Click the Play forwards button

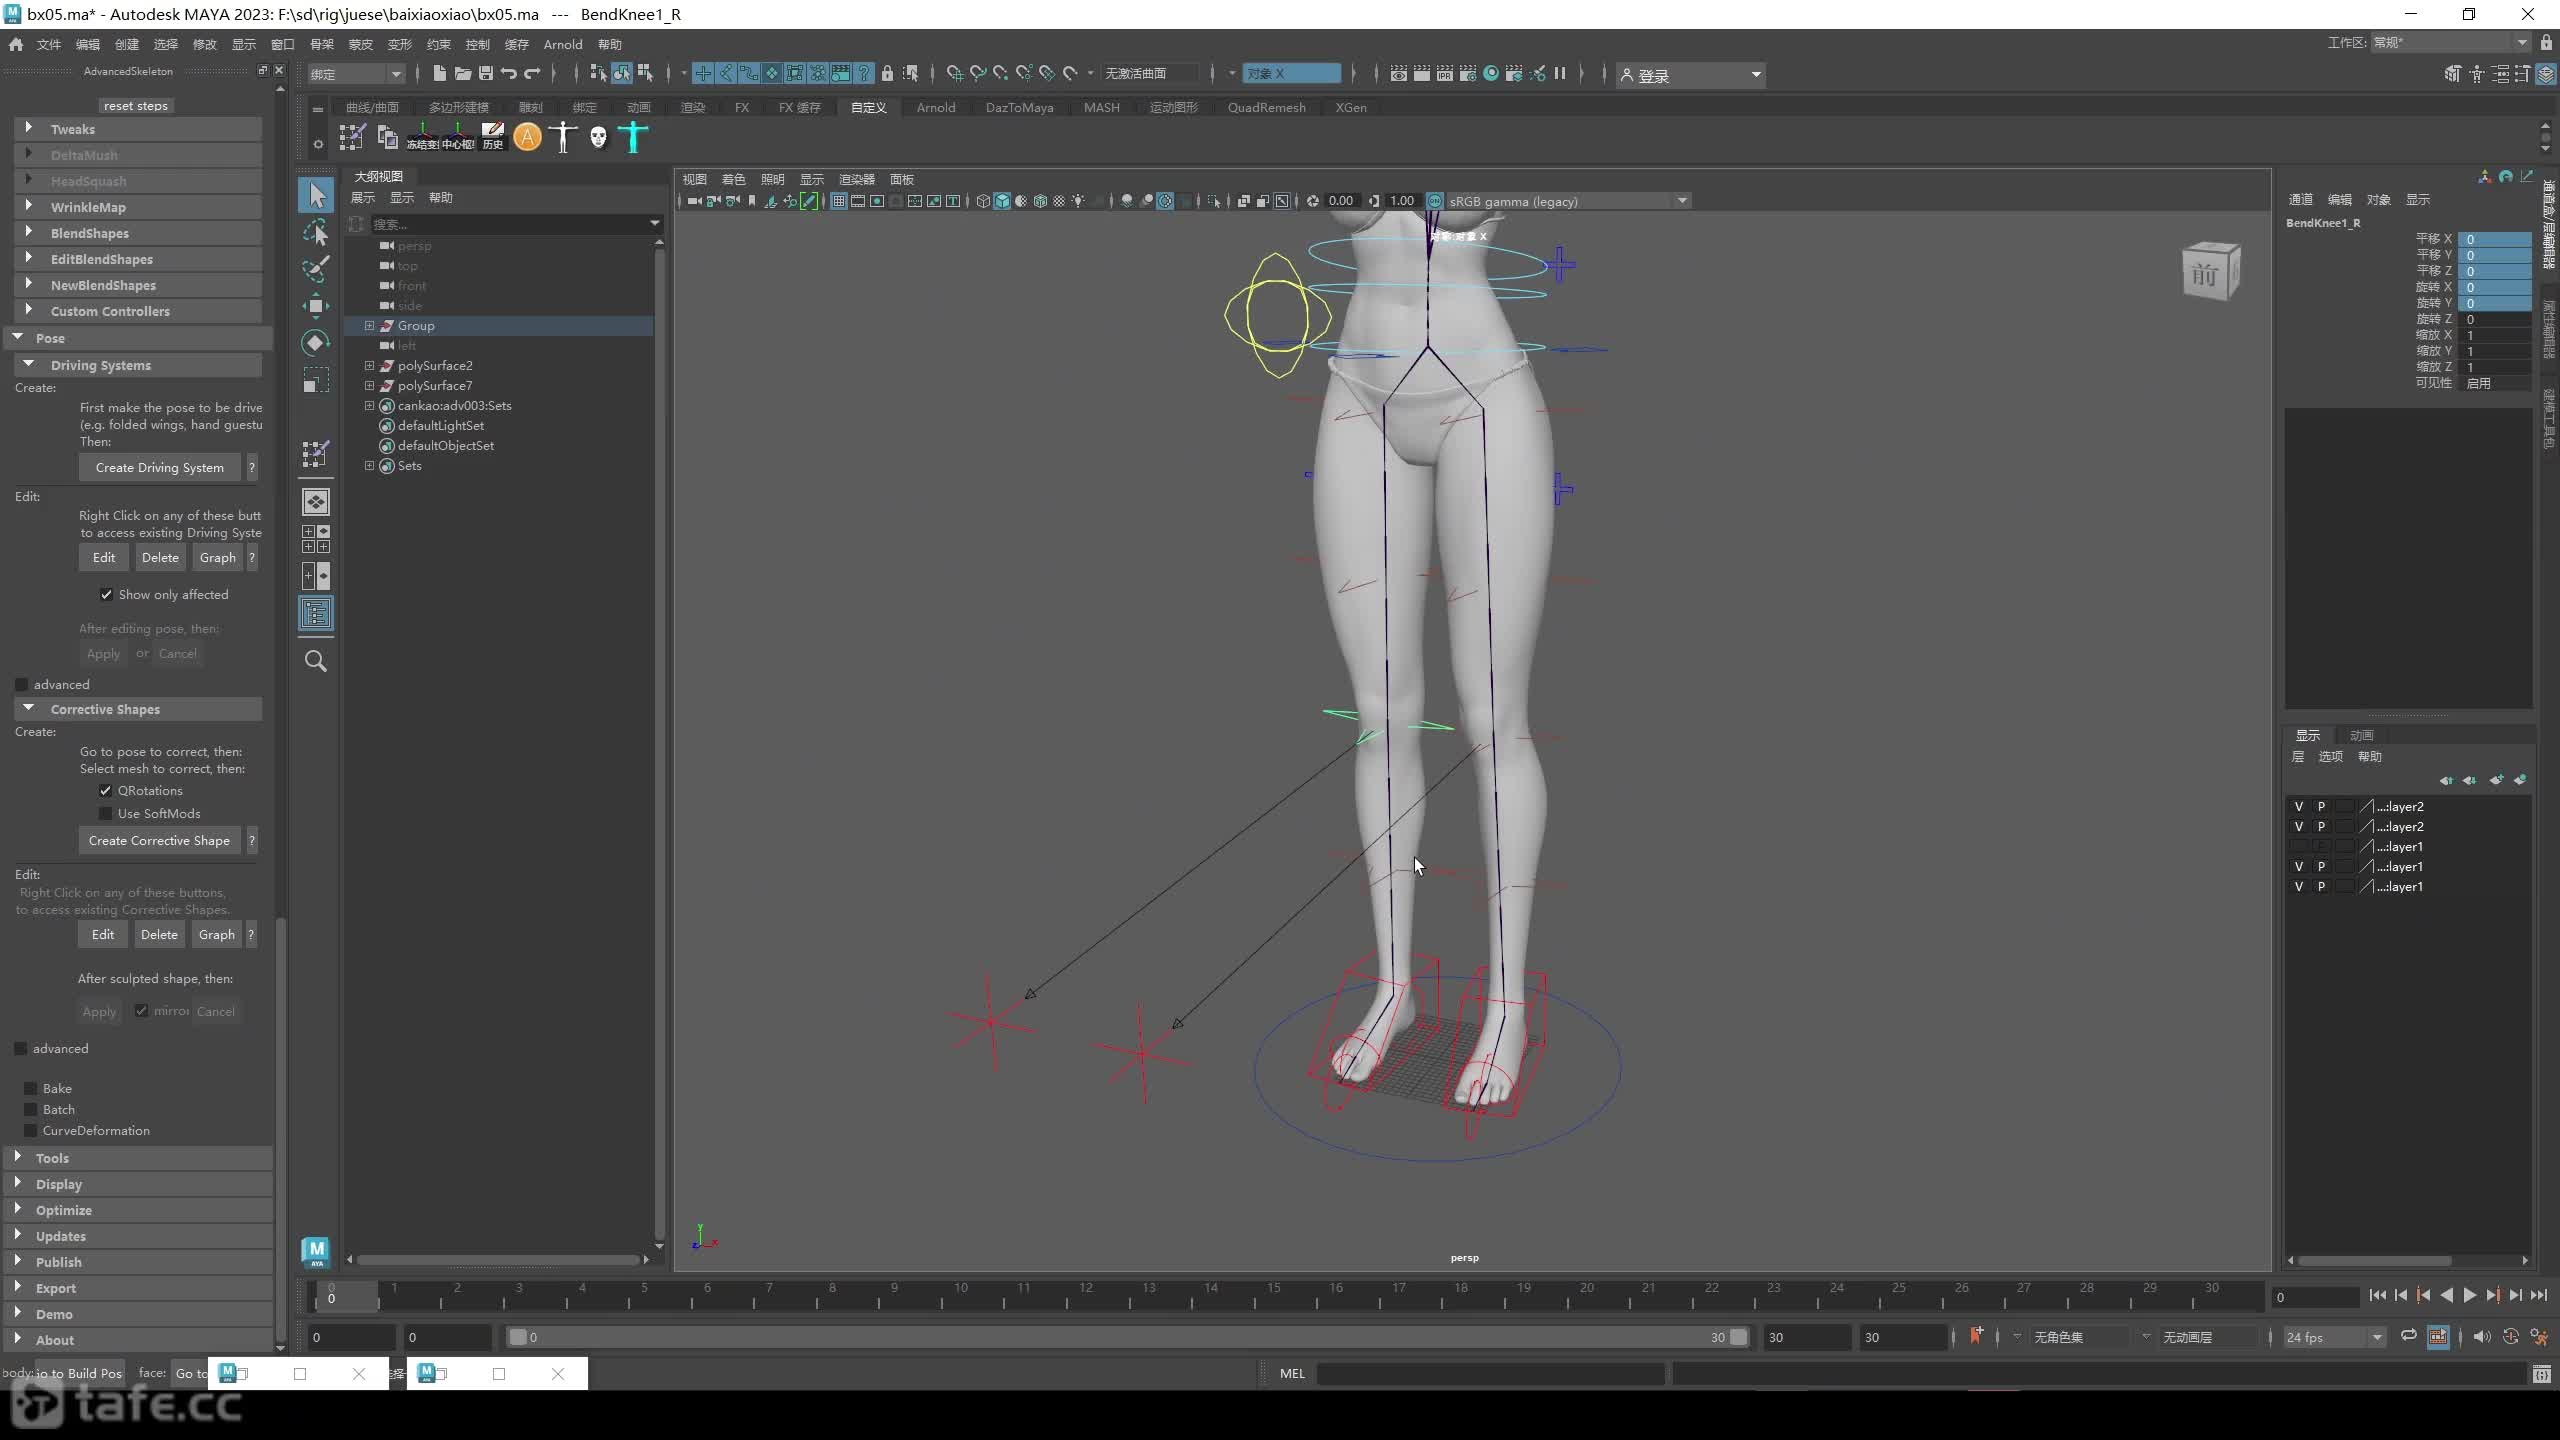(x=2469, y=1296)
